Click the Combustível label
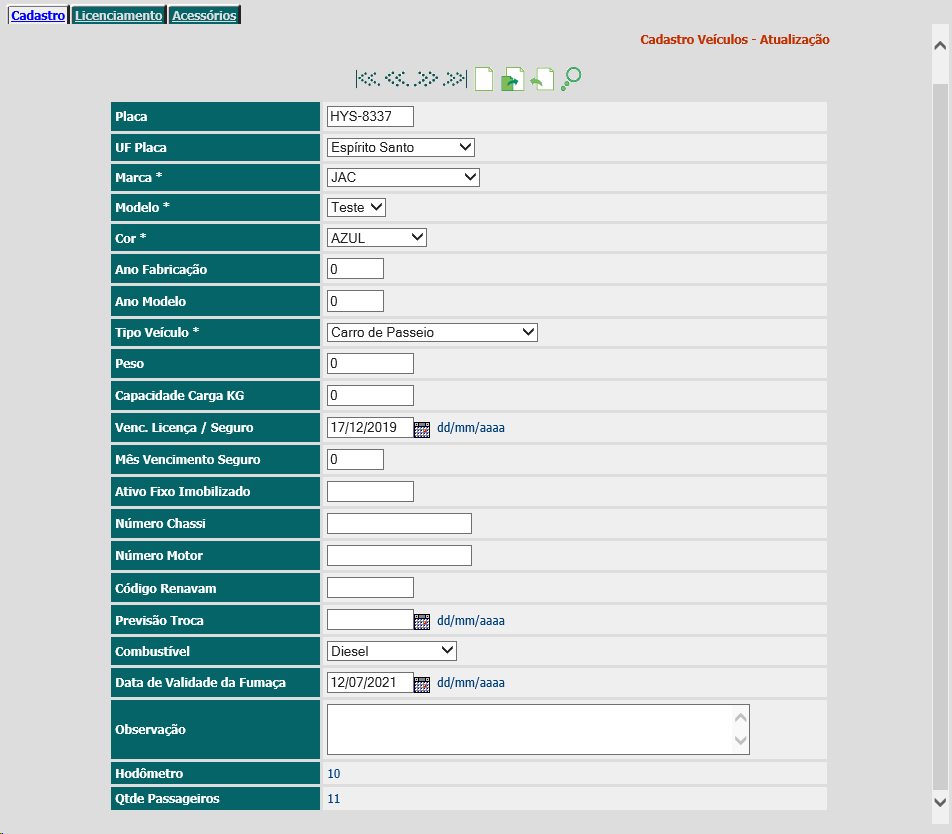This screenshot has height=834, width=952. coord(152,651)
